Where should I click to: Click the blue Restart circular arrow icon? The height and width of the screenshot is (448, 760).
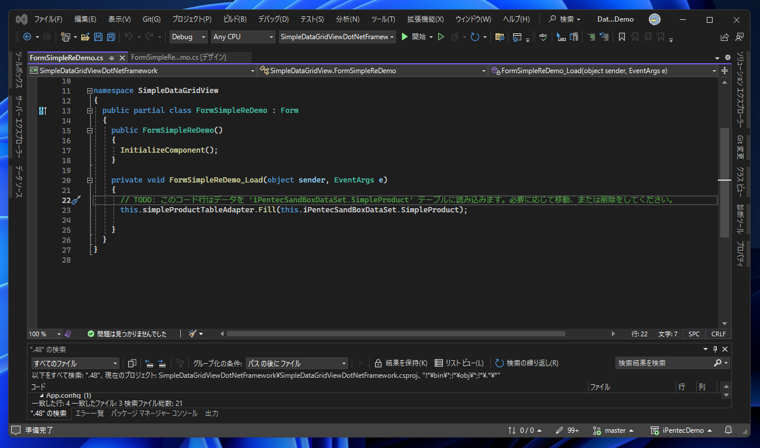pyautogui.click(x=475, y=37)
